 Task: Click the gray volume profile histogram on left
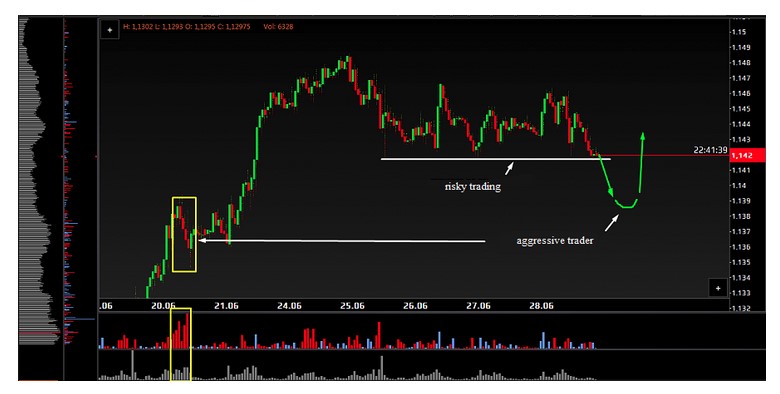tap(40, 182)
